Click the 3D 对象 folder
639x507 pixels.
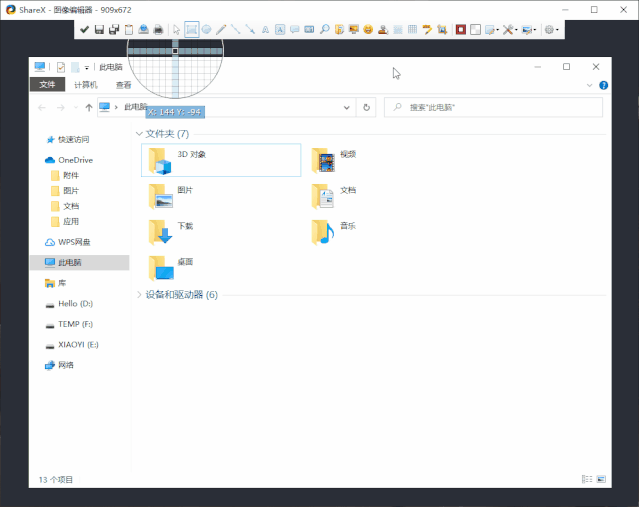[221, 160]
